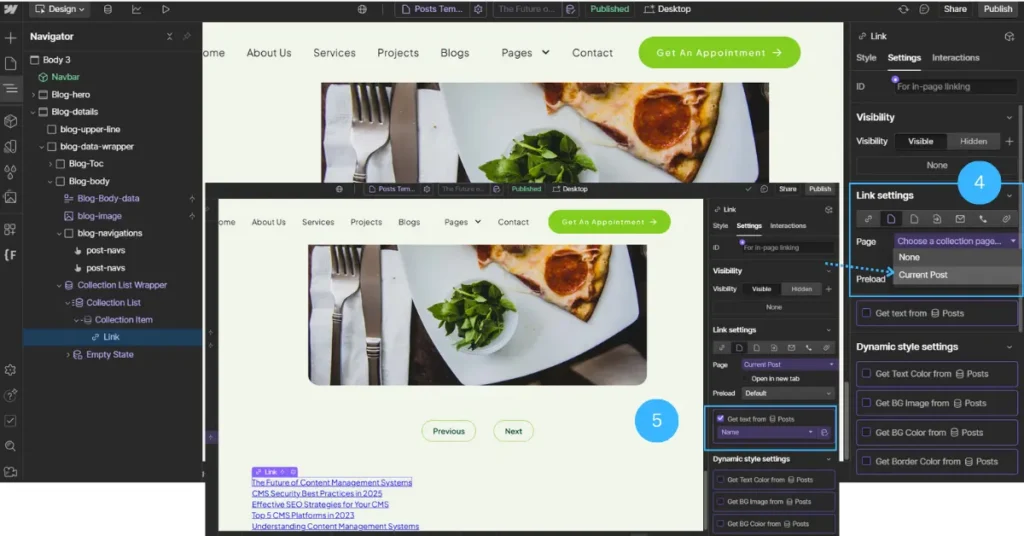Click the comments bubble icon beside Share

[x=924, y=9]
